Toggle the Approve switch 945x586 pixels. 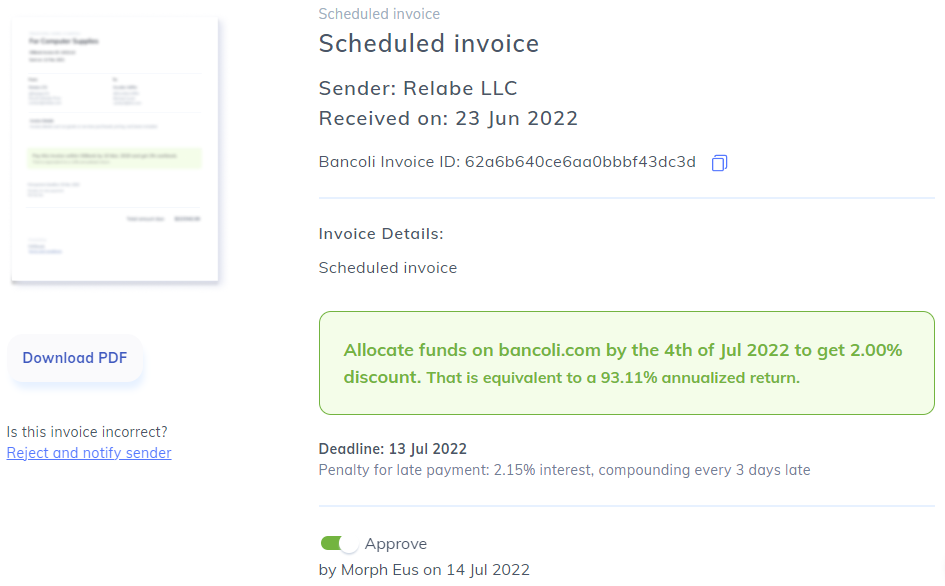[339, 544]
